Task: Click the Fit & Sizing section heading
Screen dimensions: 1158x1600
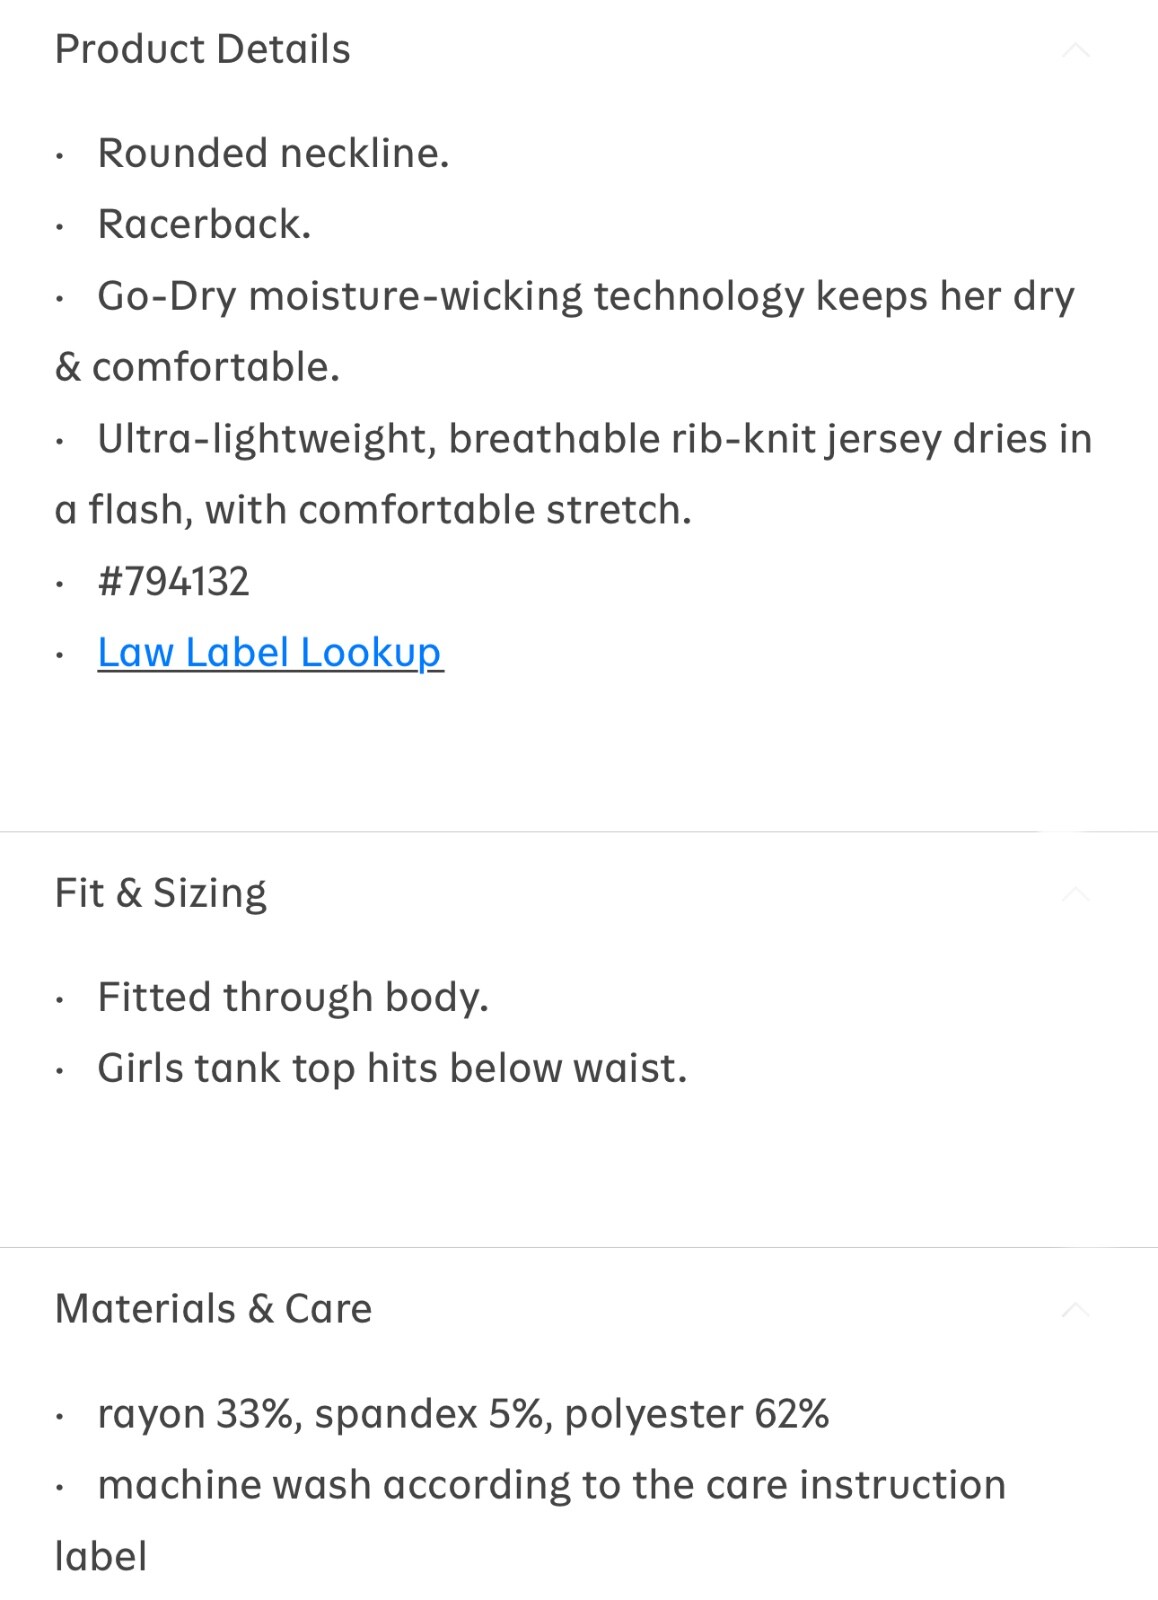Action: click(x=160, y=893)
